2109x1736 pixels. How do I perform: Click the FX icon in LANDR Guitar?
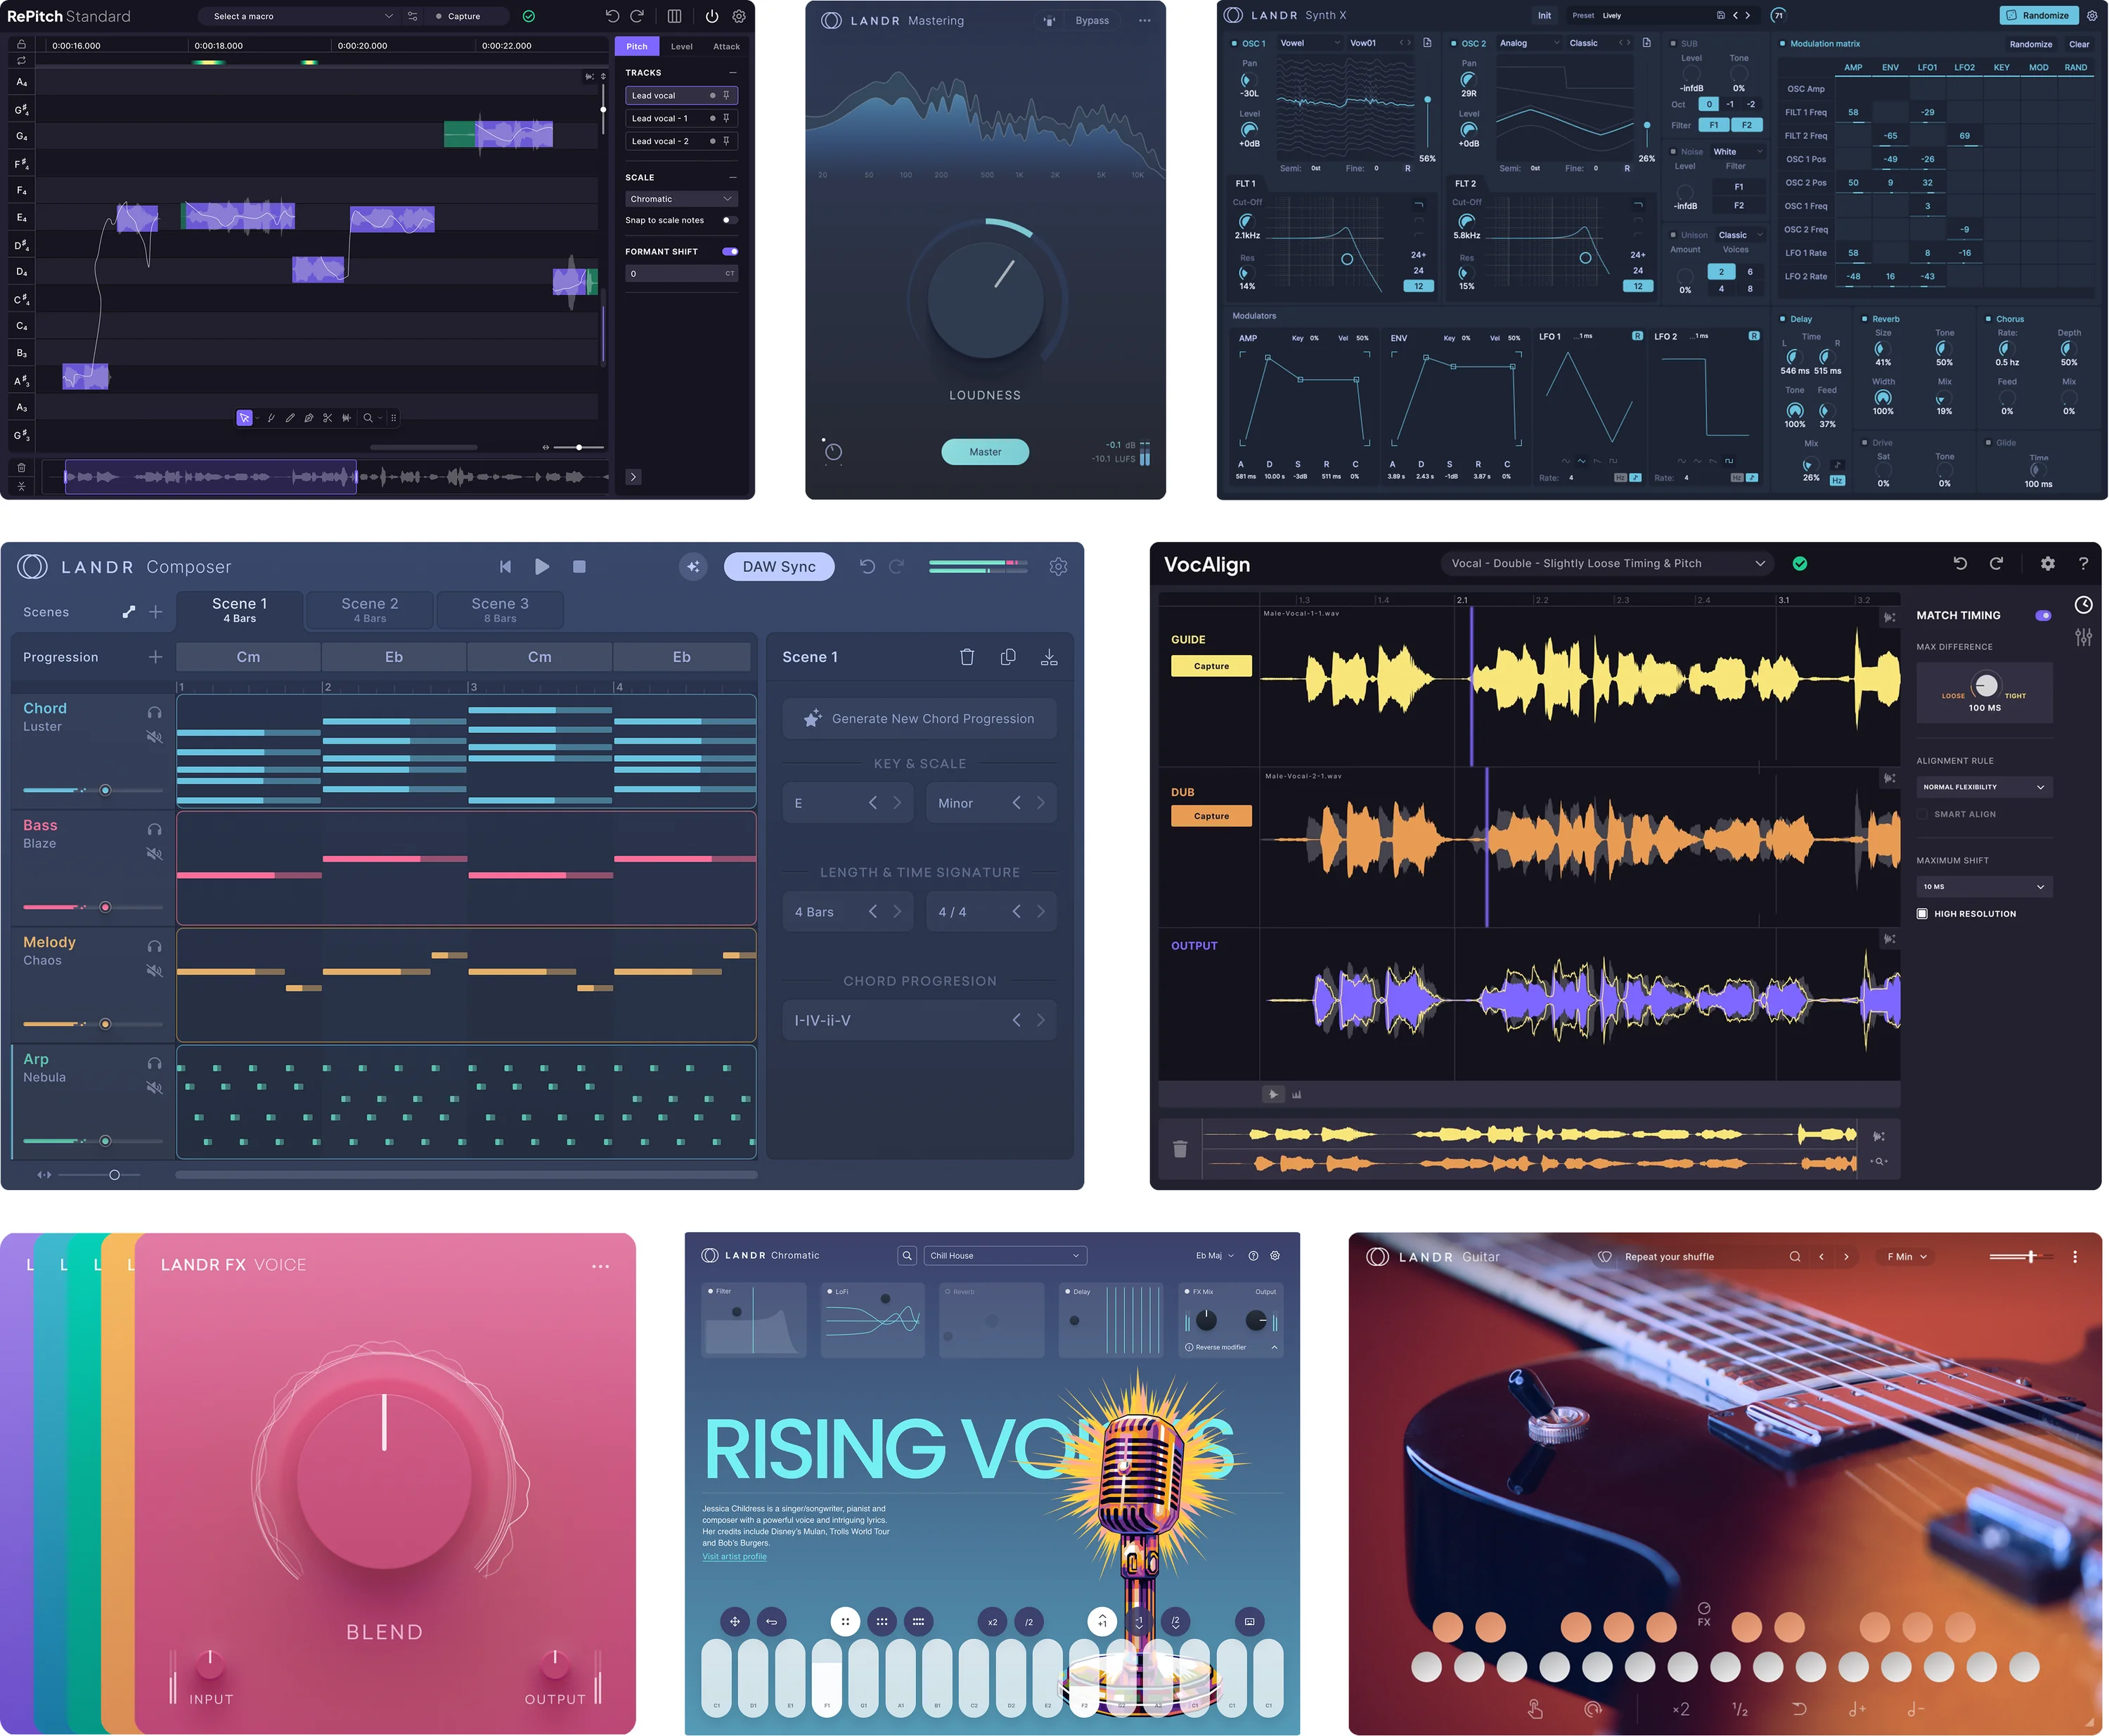click(x=1704, y=1615)
